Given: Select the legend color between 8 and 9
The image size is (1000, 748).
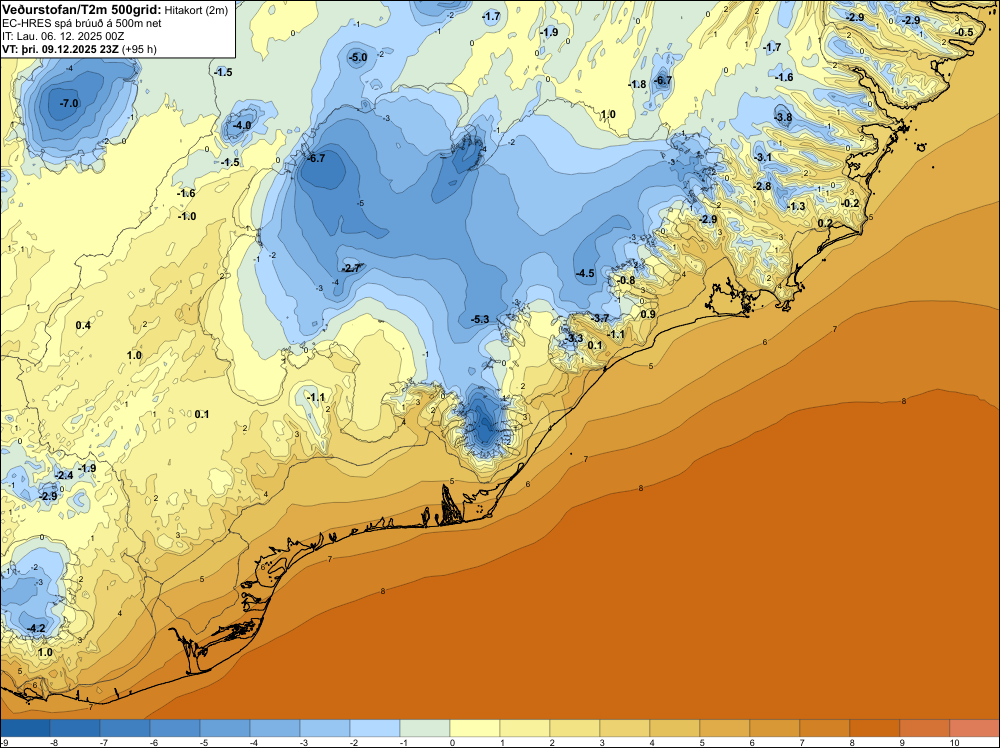Looking at the screenshot, I should point(874,728).
